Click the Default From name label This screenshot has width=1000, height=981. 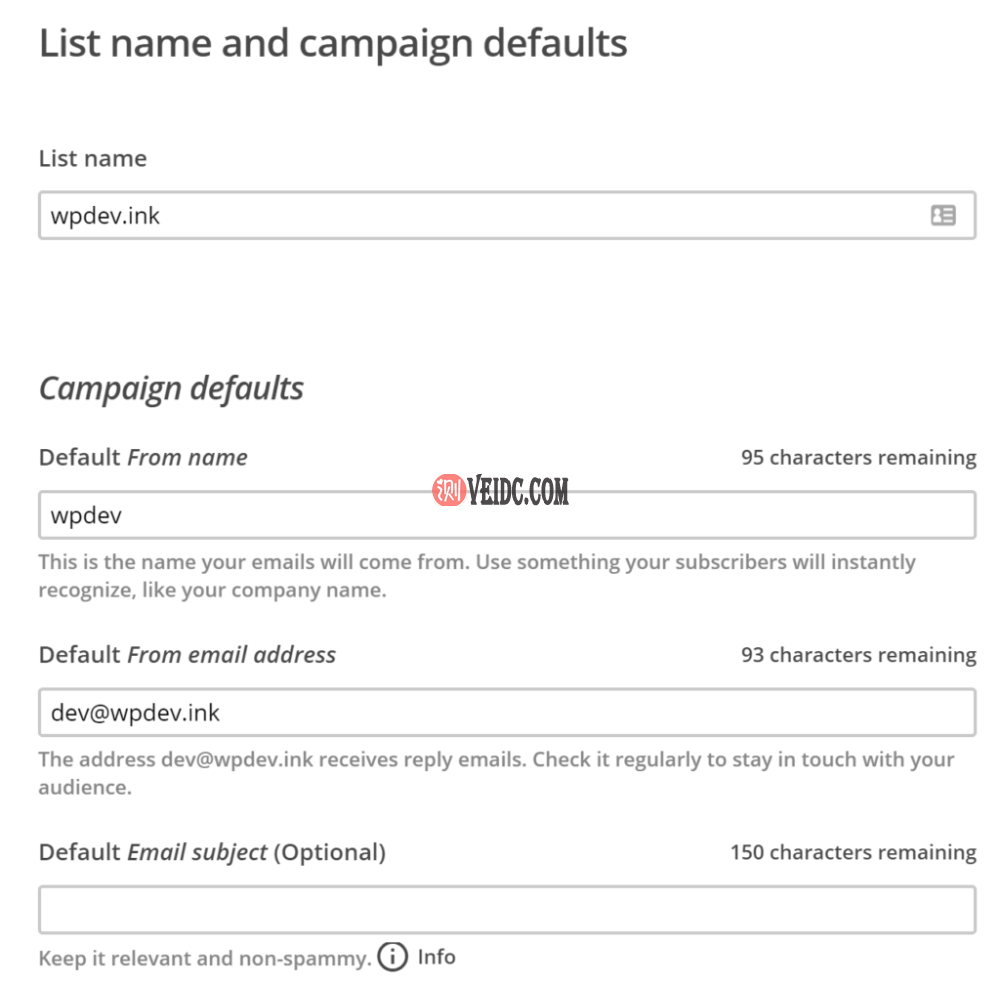coord(143,457)
